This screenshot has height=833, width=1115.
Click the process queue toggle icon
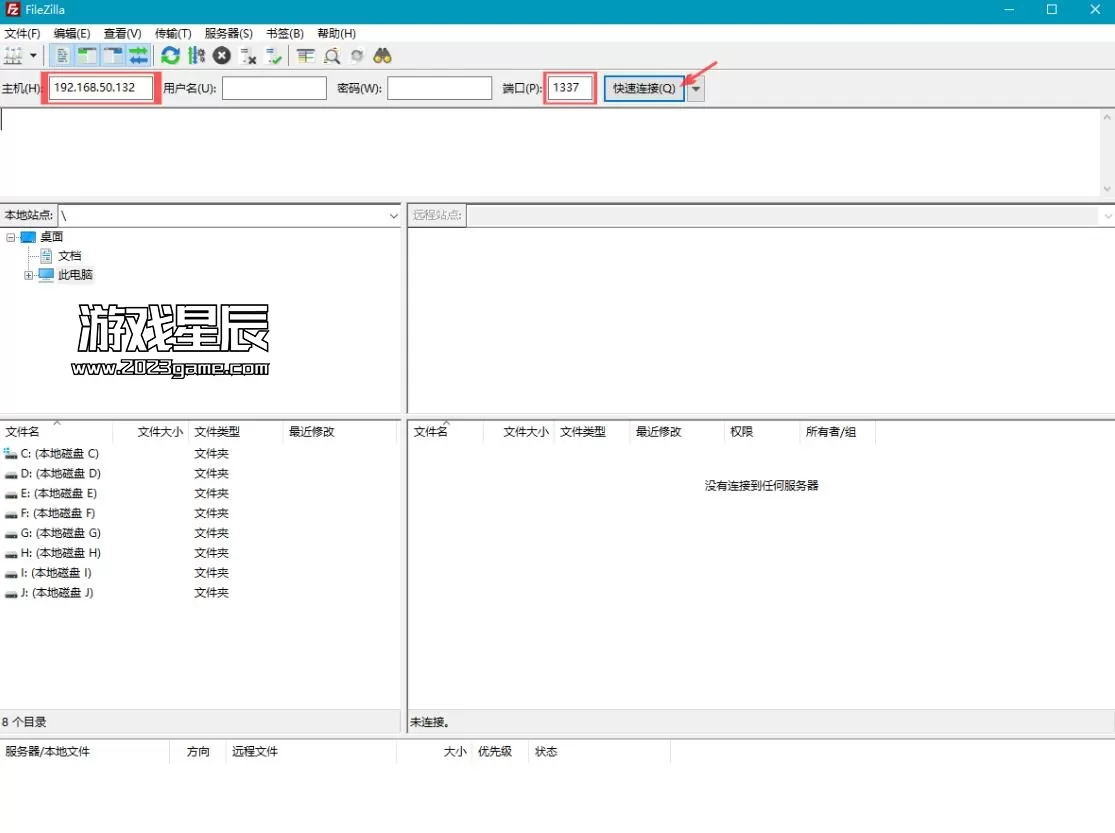point(196,56)
